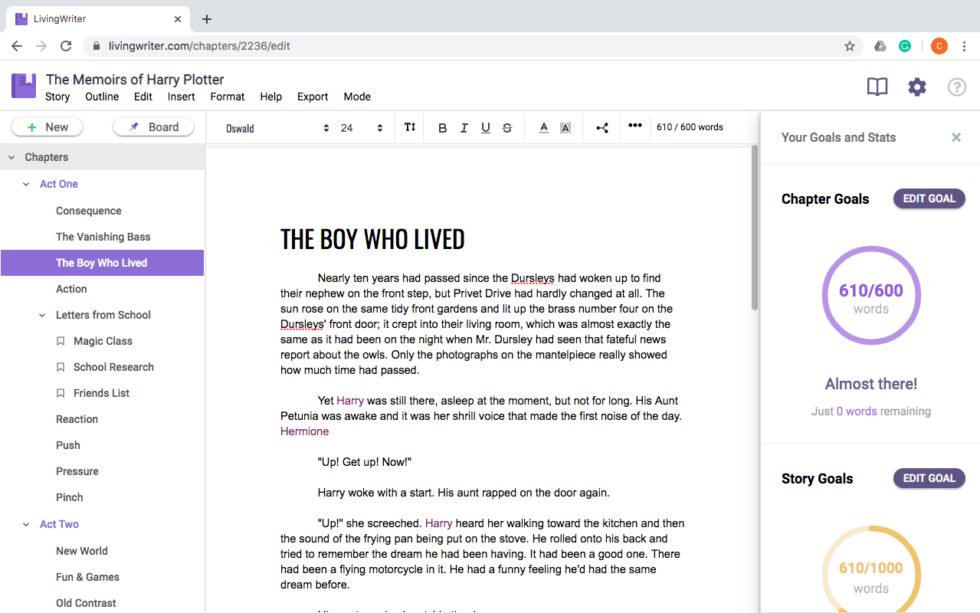
Task: Click the New button
Action: pos(48,127)
